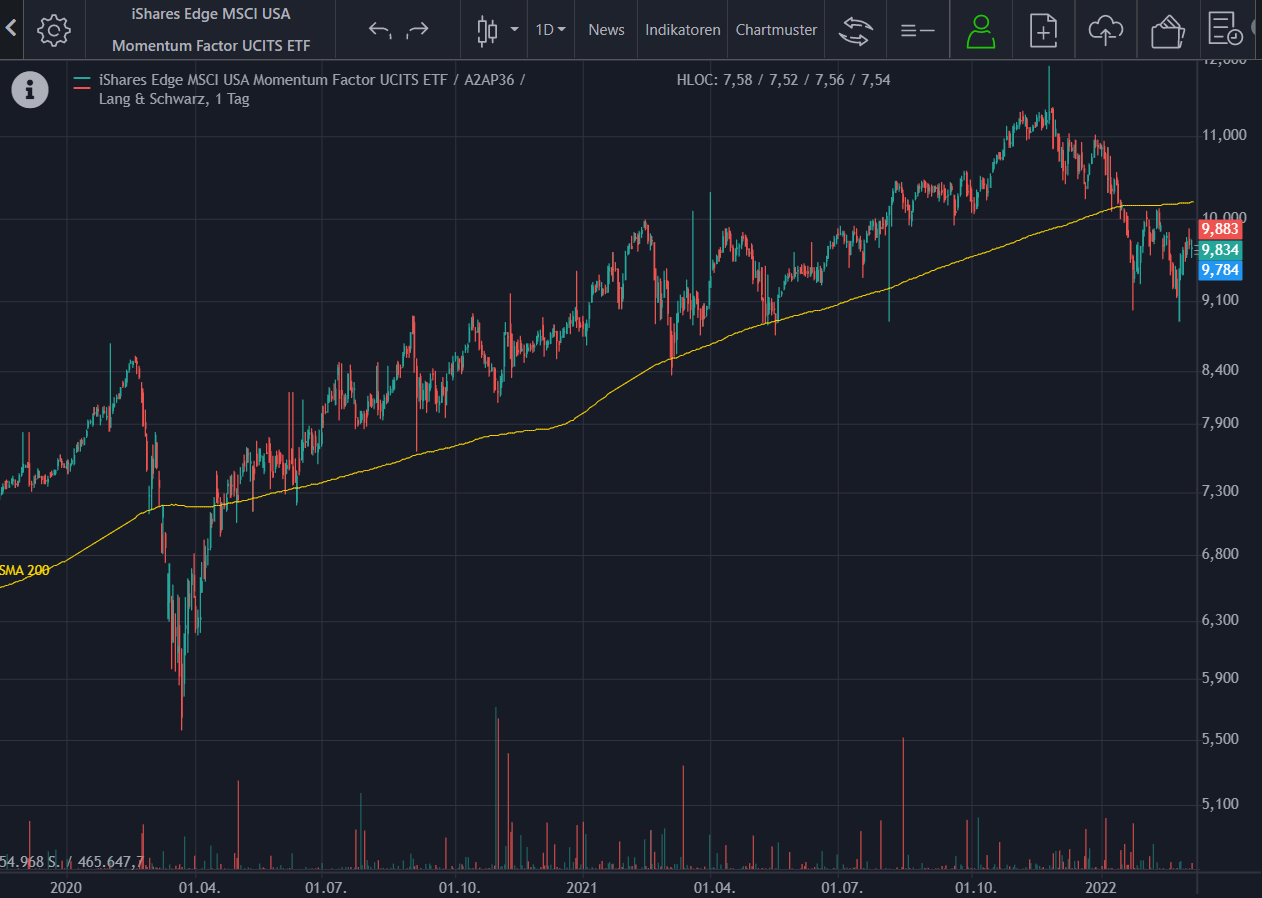Select the yellow SMA 200 label
The width and height of the screenshot is (1262, 898).
pyautogui.click(x=24, y=570)
